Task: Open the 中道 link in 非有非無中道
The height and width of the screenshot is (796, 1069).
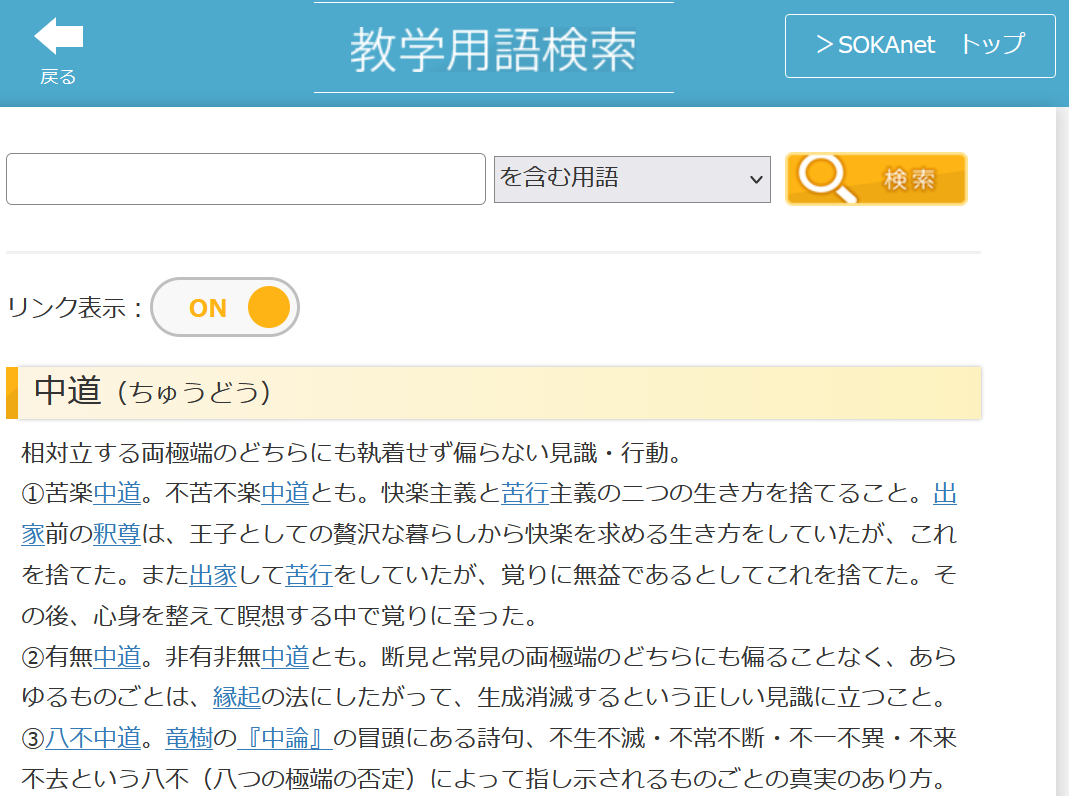Action: 285,657
